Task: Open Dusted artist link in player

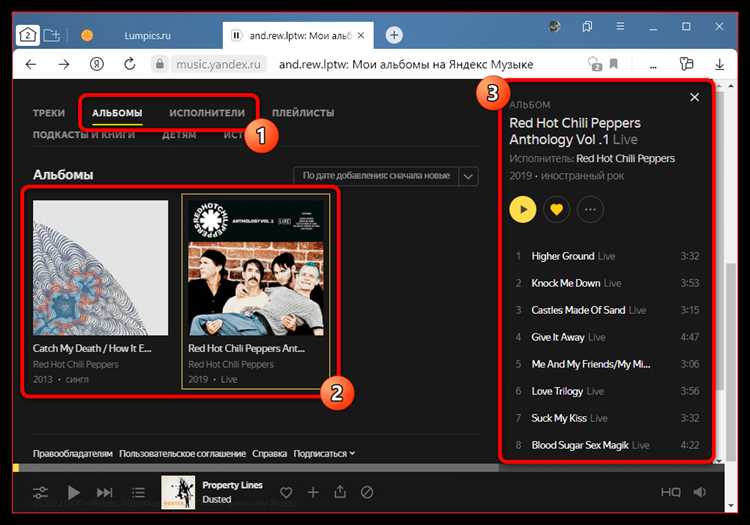Action: tap(217, 499)
